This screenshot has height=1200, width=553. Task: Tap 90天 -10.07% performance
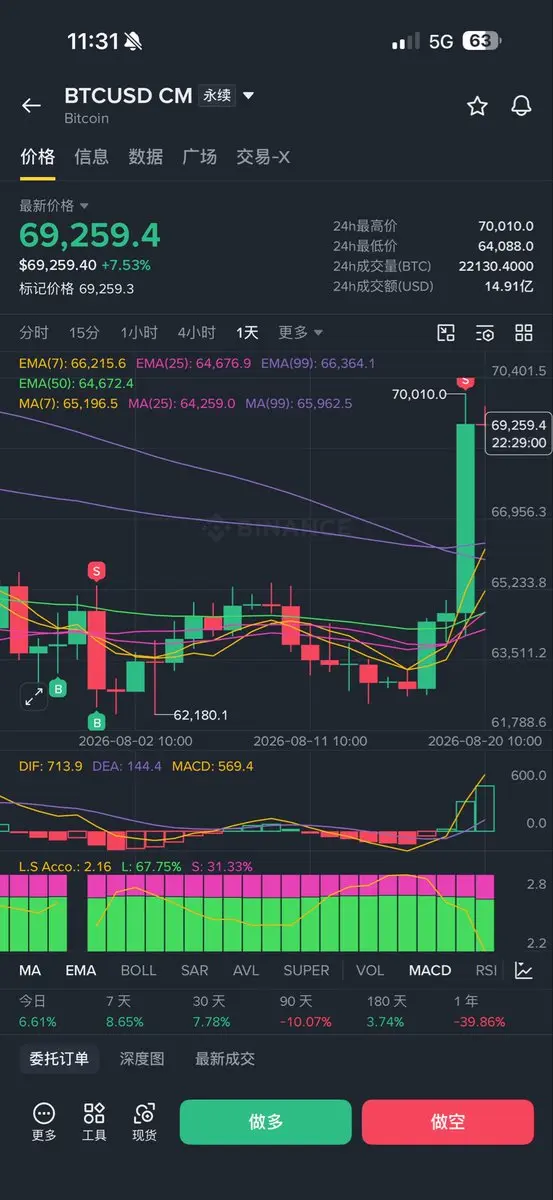click(306, 1011)
